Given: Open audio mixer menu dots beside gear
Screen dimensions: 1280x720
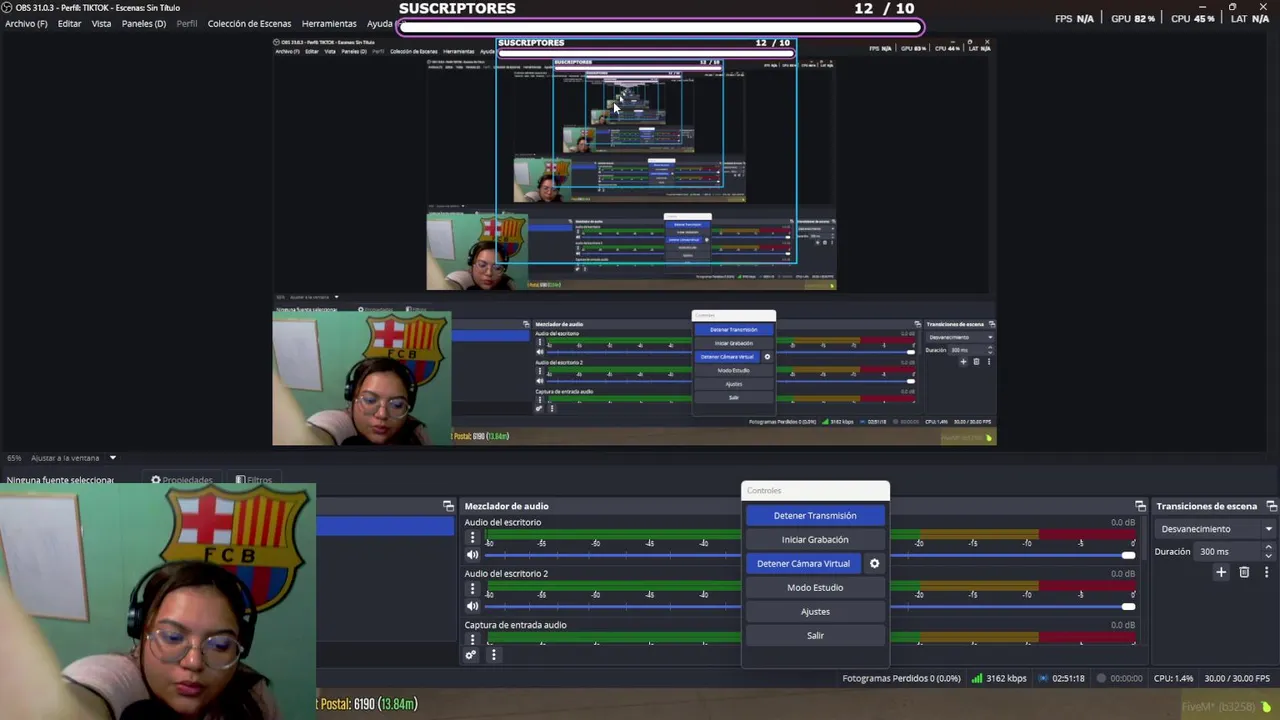Looking at the screenshot, I should pyautogui.click(x=493, y=655).
